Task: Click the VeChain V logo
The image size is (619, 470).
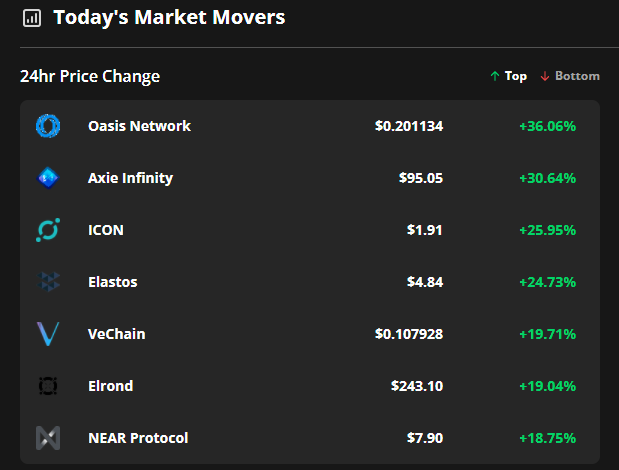Action: [x=48, y=334]
